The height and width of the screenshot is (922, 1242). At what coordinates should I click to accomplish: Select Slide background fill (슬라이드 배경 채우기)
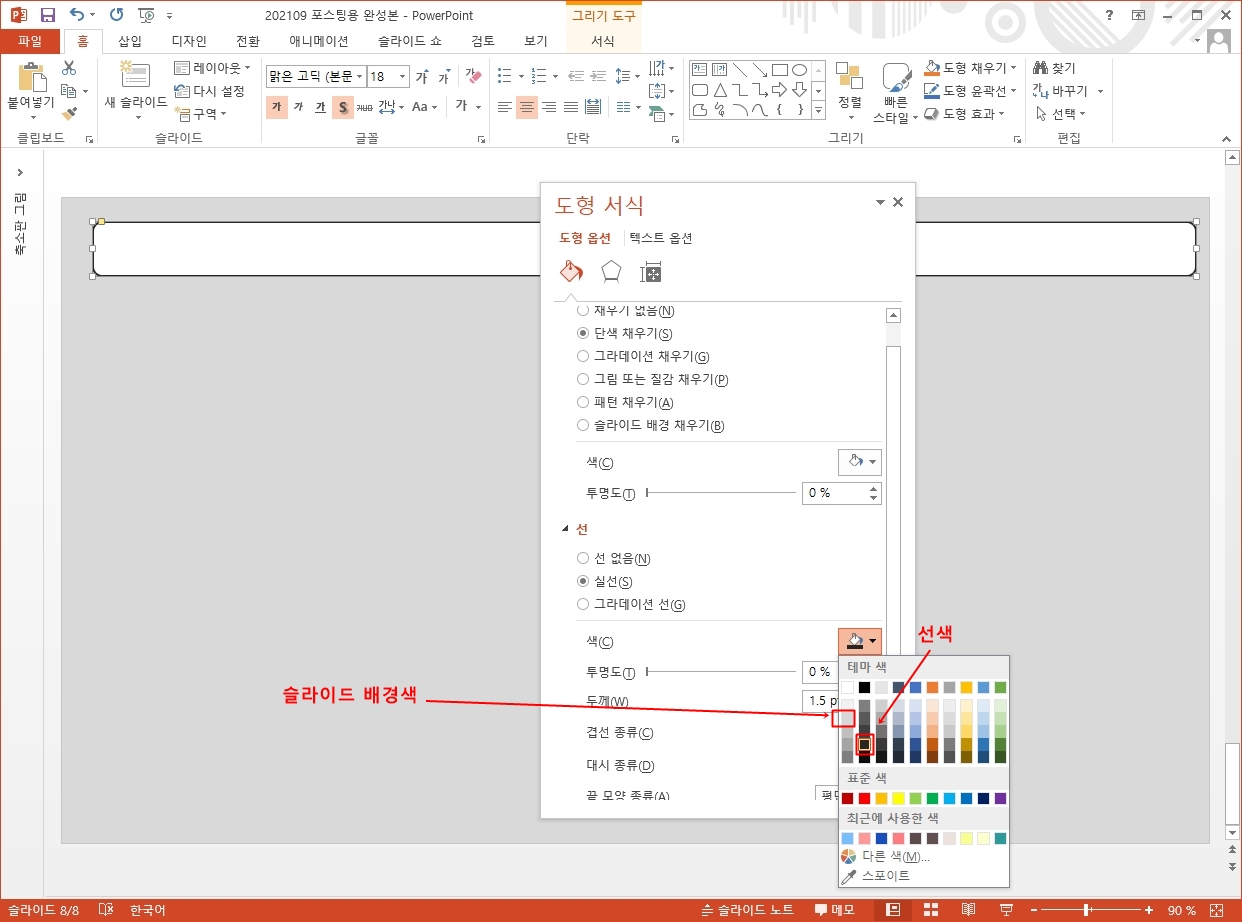pyautogui.click(x=583, y=425)
